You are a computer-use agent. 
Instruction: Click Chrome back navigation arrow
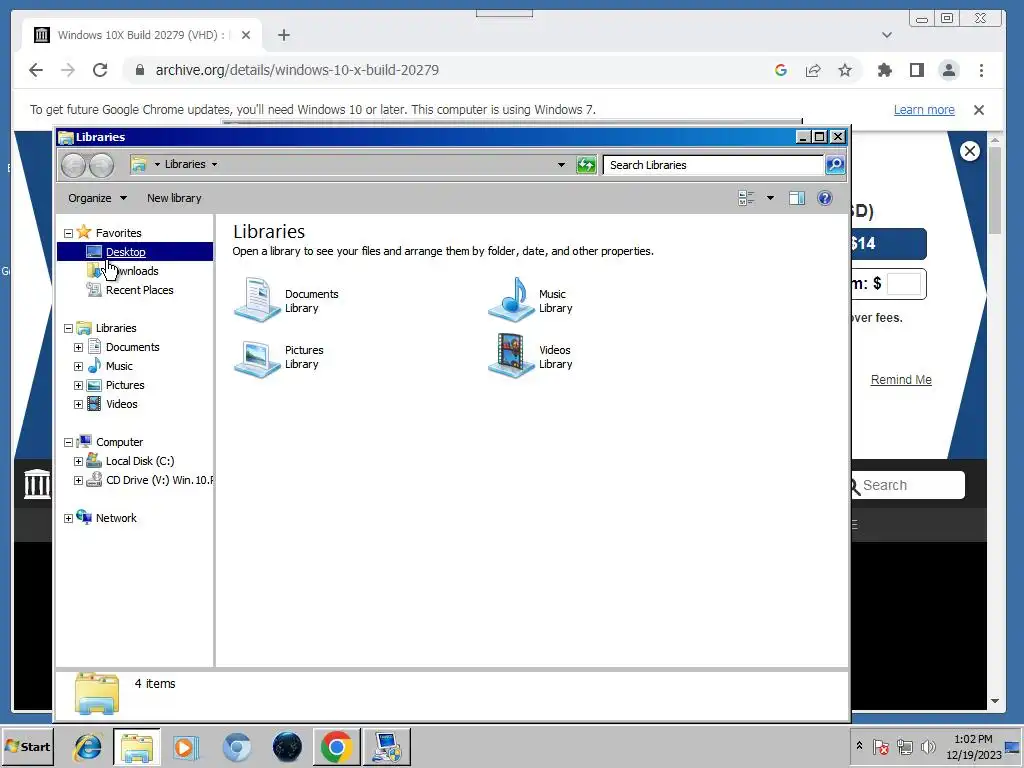(x=36, y=70)
